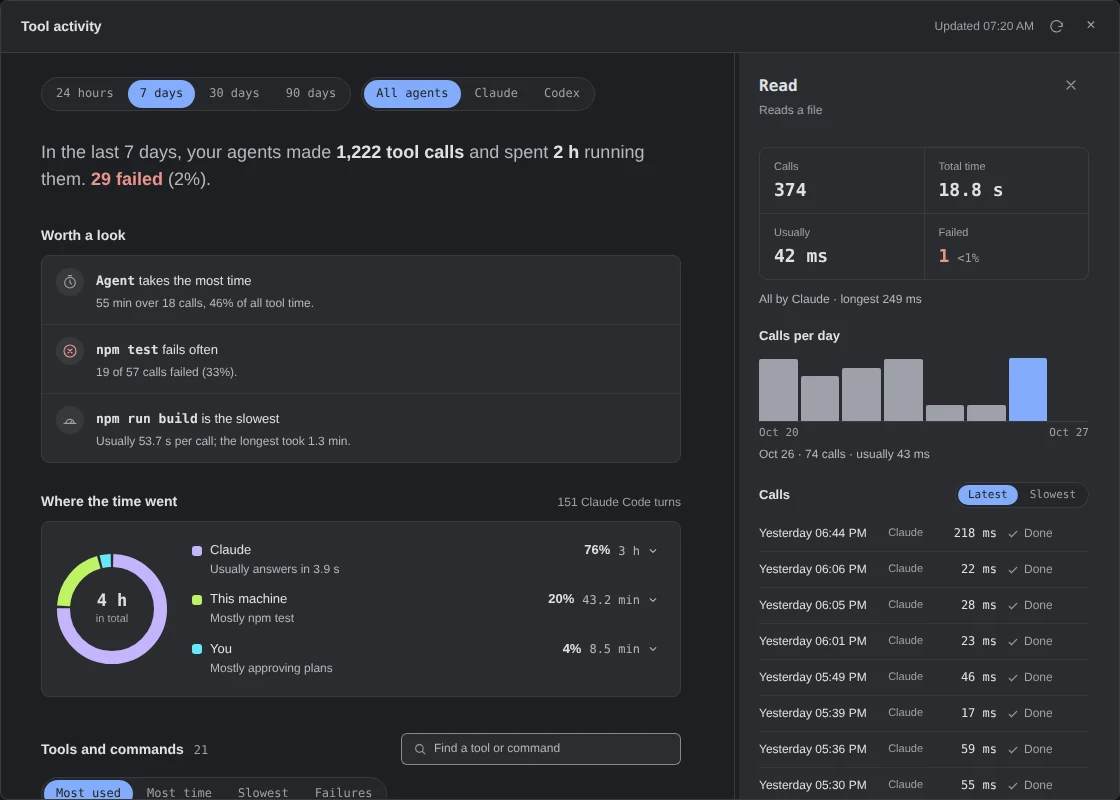This screenshot has width=1120, height=800.
Task: Filter by Codex agent
Action: click(561, 94)
